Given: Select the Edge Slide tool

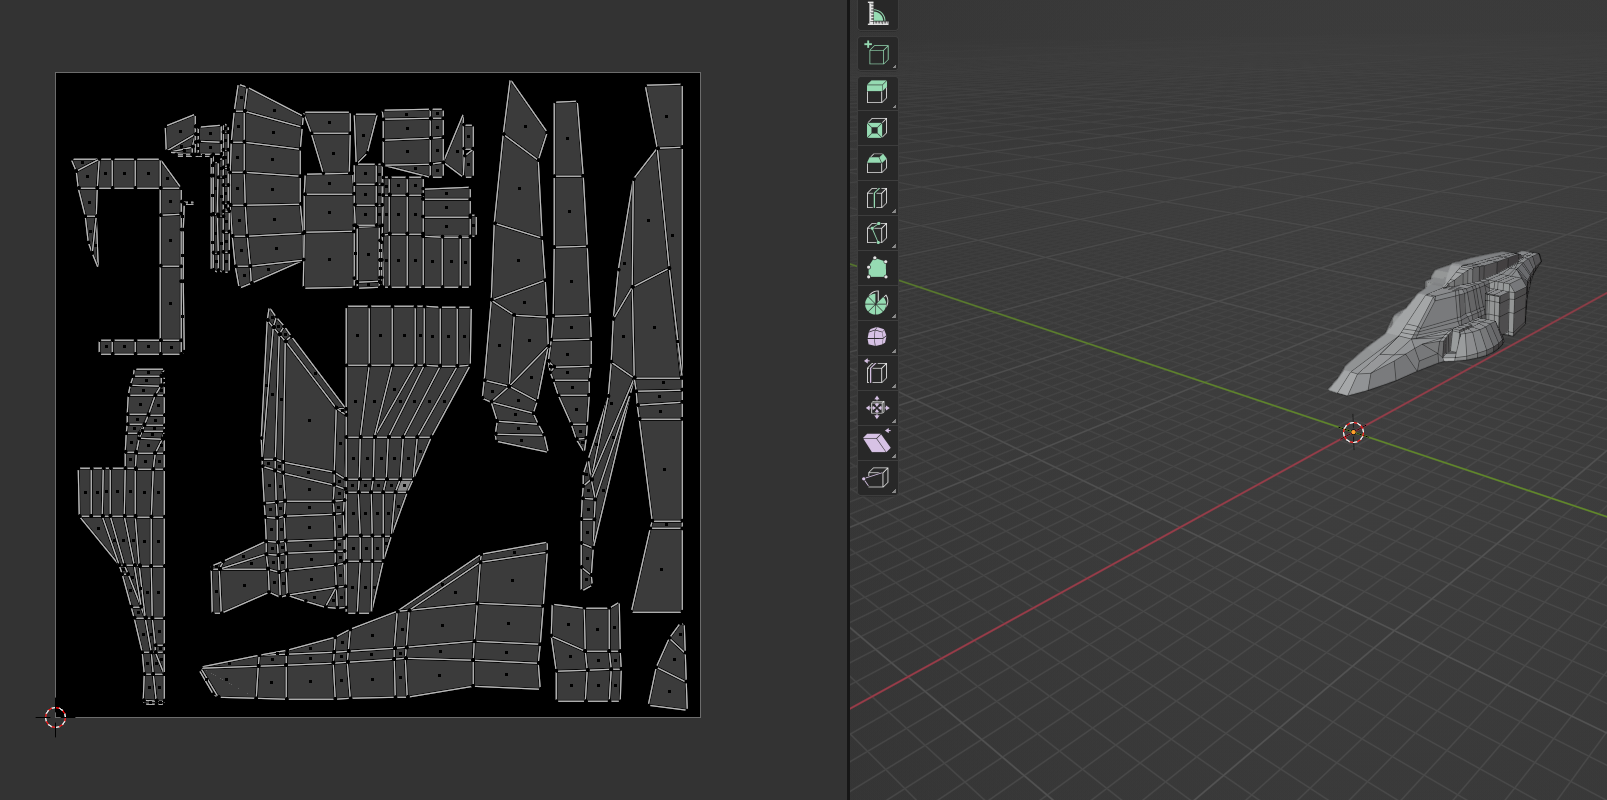Looking at the screenshot, I should pos(877,373).
